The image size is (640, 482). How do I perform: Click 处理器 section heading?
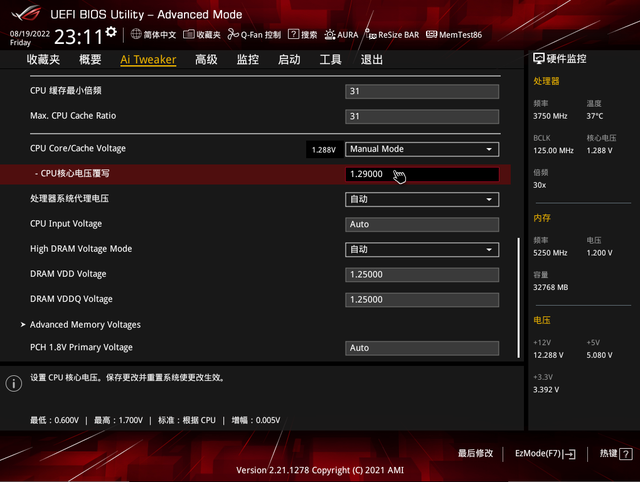546,81
